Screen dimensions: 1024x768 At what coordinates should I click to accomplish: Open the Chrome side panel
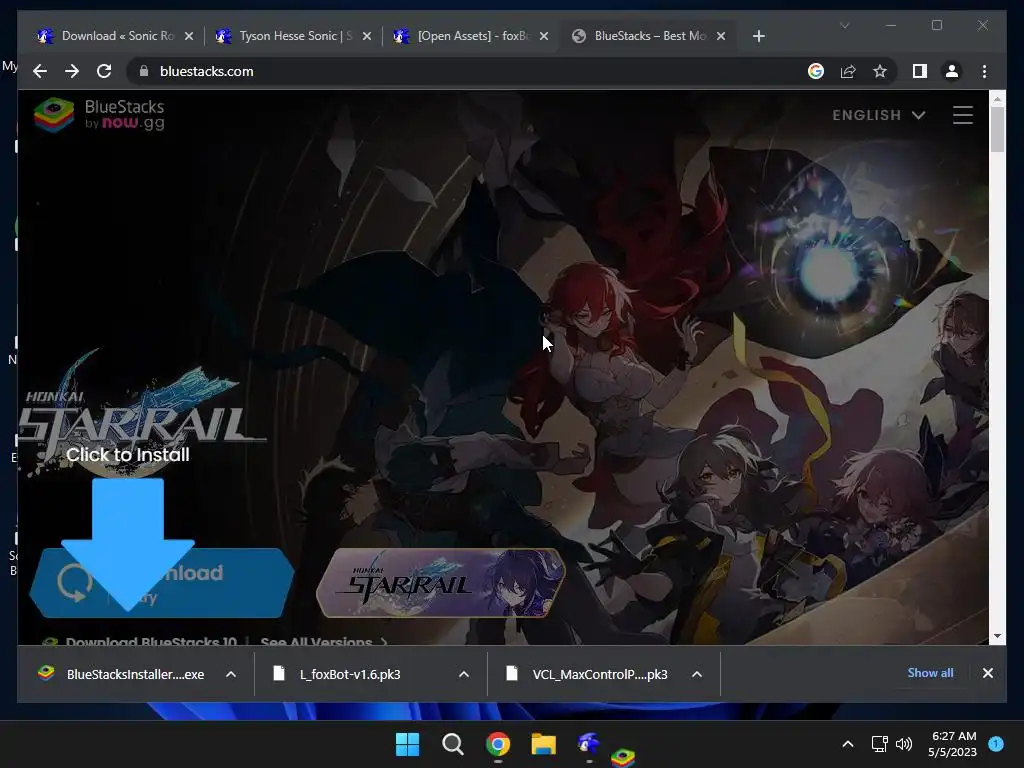(920, 71)
